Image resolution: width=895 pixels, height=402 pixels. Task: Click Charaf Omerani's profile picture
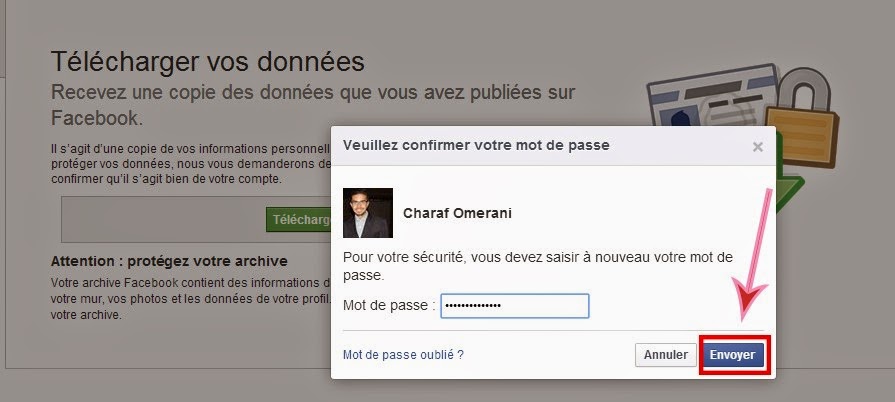367,213
